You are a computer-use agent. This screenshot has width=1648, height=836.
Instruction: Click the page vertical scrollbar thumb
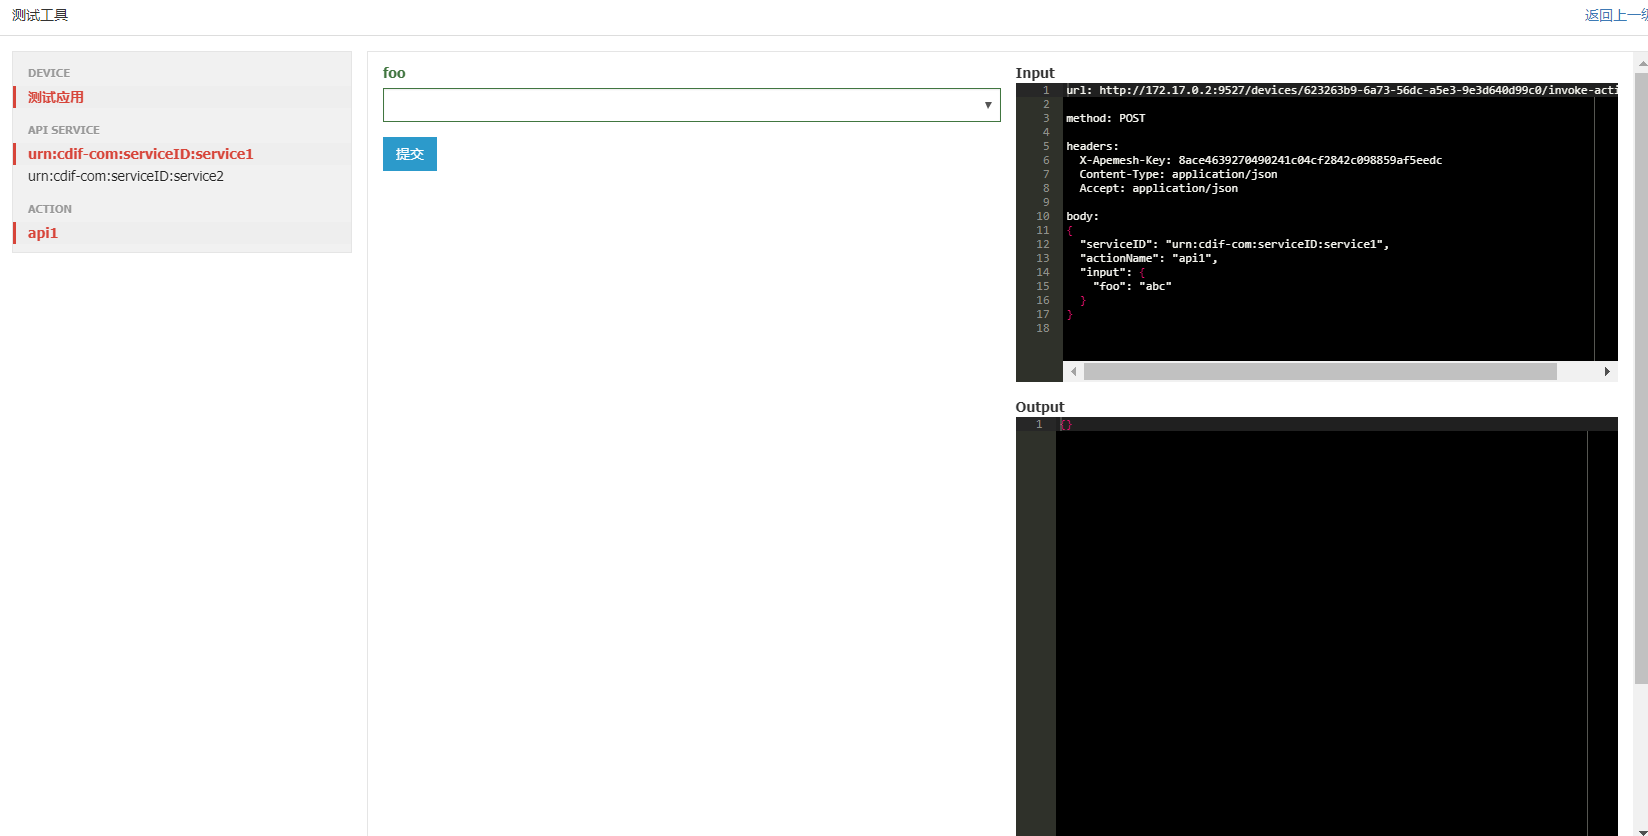1641,378
